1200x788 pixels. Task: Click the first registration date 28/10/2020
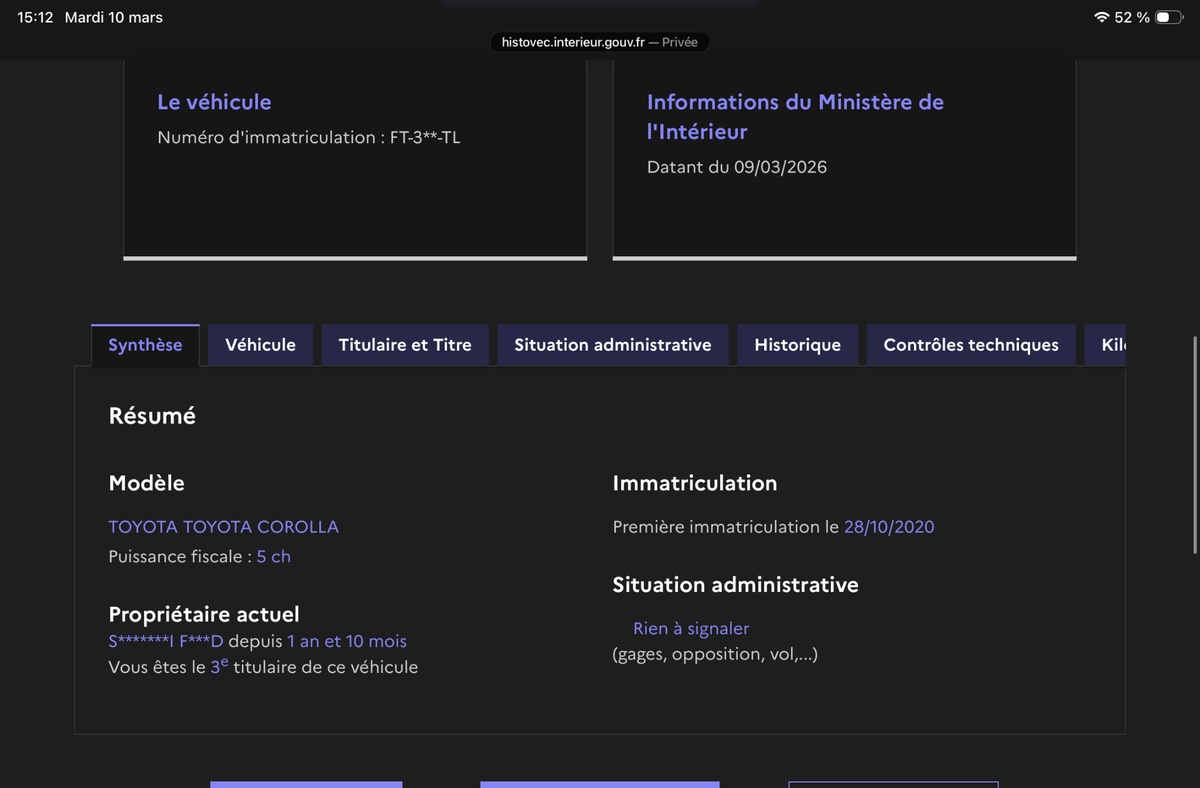click(889, 527)
